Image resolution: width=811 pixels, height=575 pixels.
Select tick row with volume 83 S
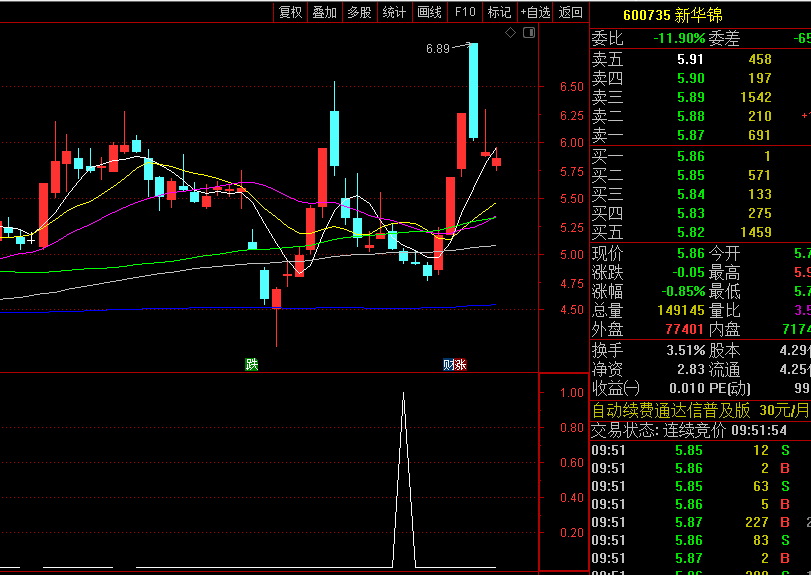point(700,540)
